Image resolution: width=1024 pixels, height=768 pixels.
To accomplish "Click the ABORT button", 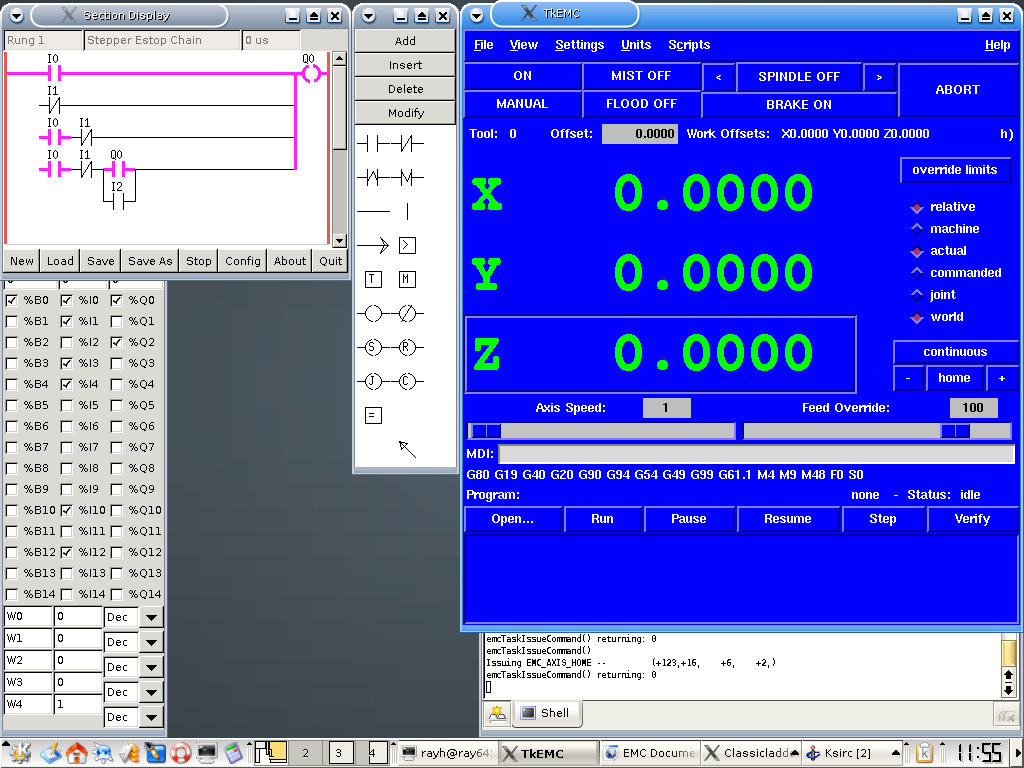I will coord(957,90).
